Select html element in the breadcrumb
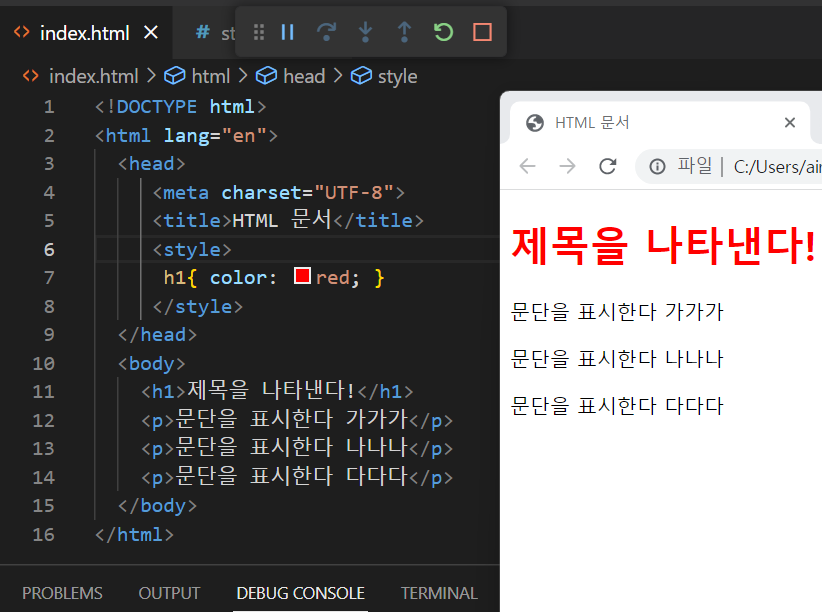 (x=211, y=77)
